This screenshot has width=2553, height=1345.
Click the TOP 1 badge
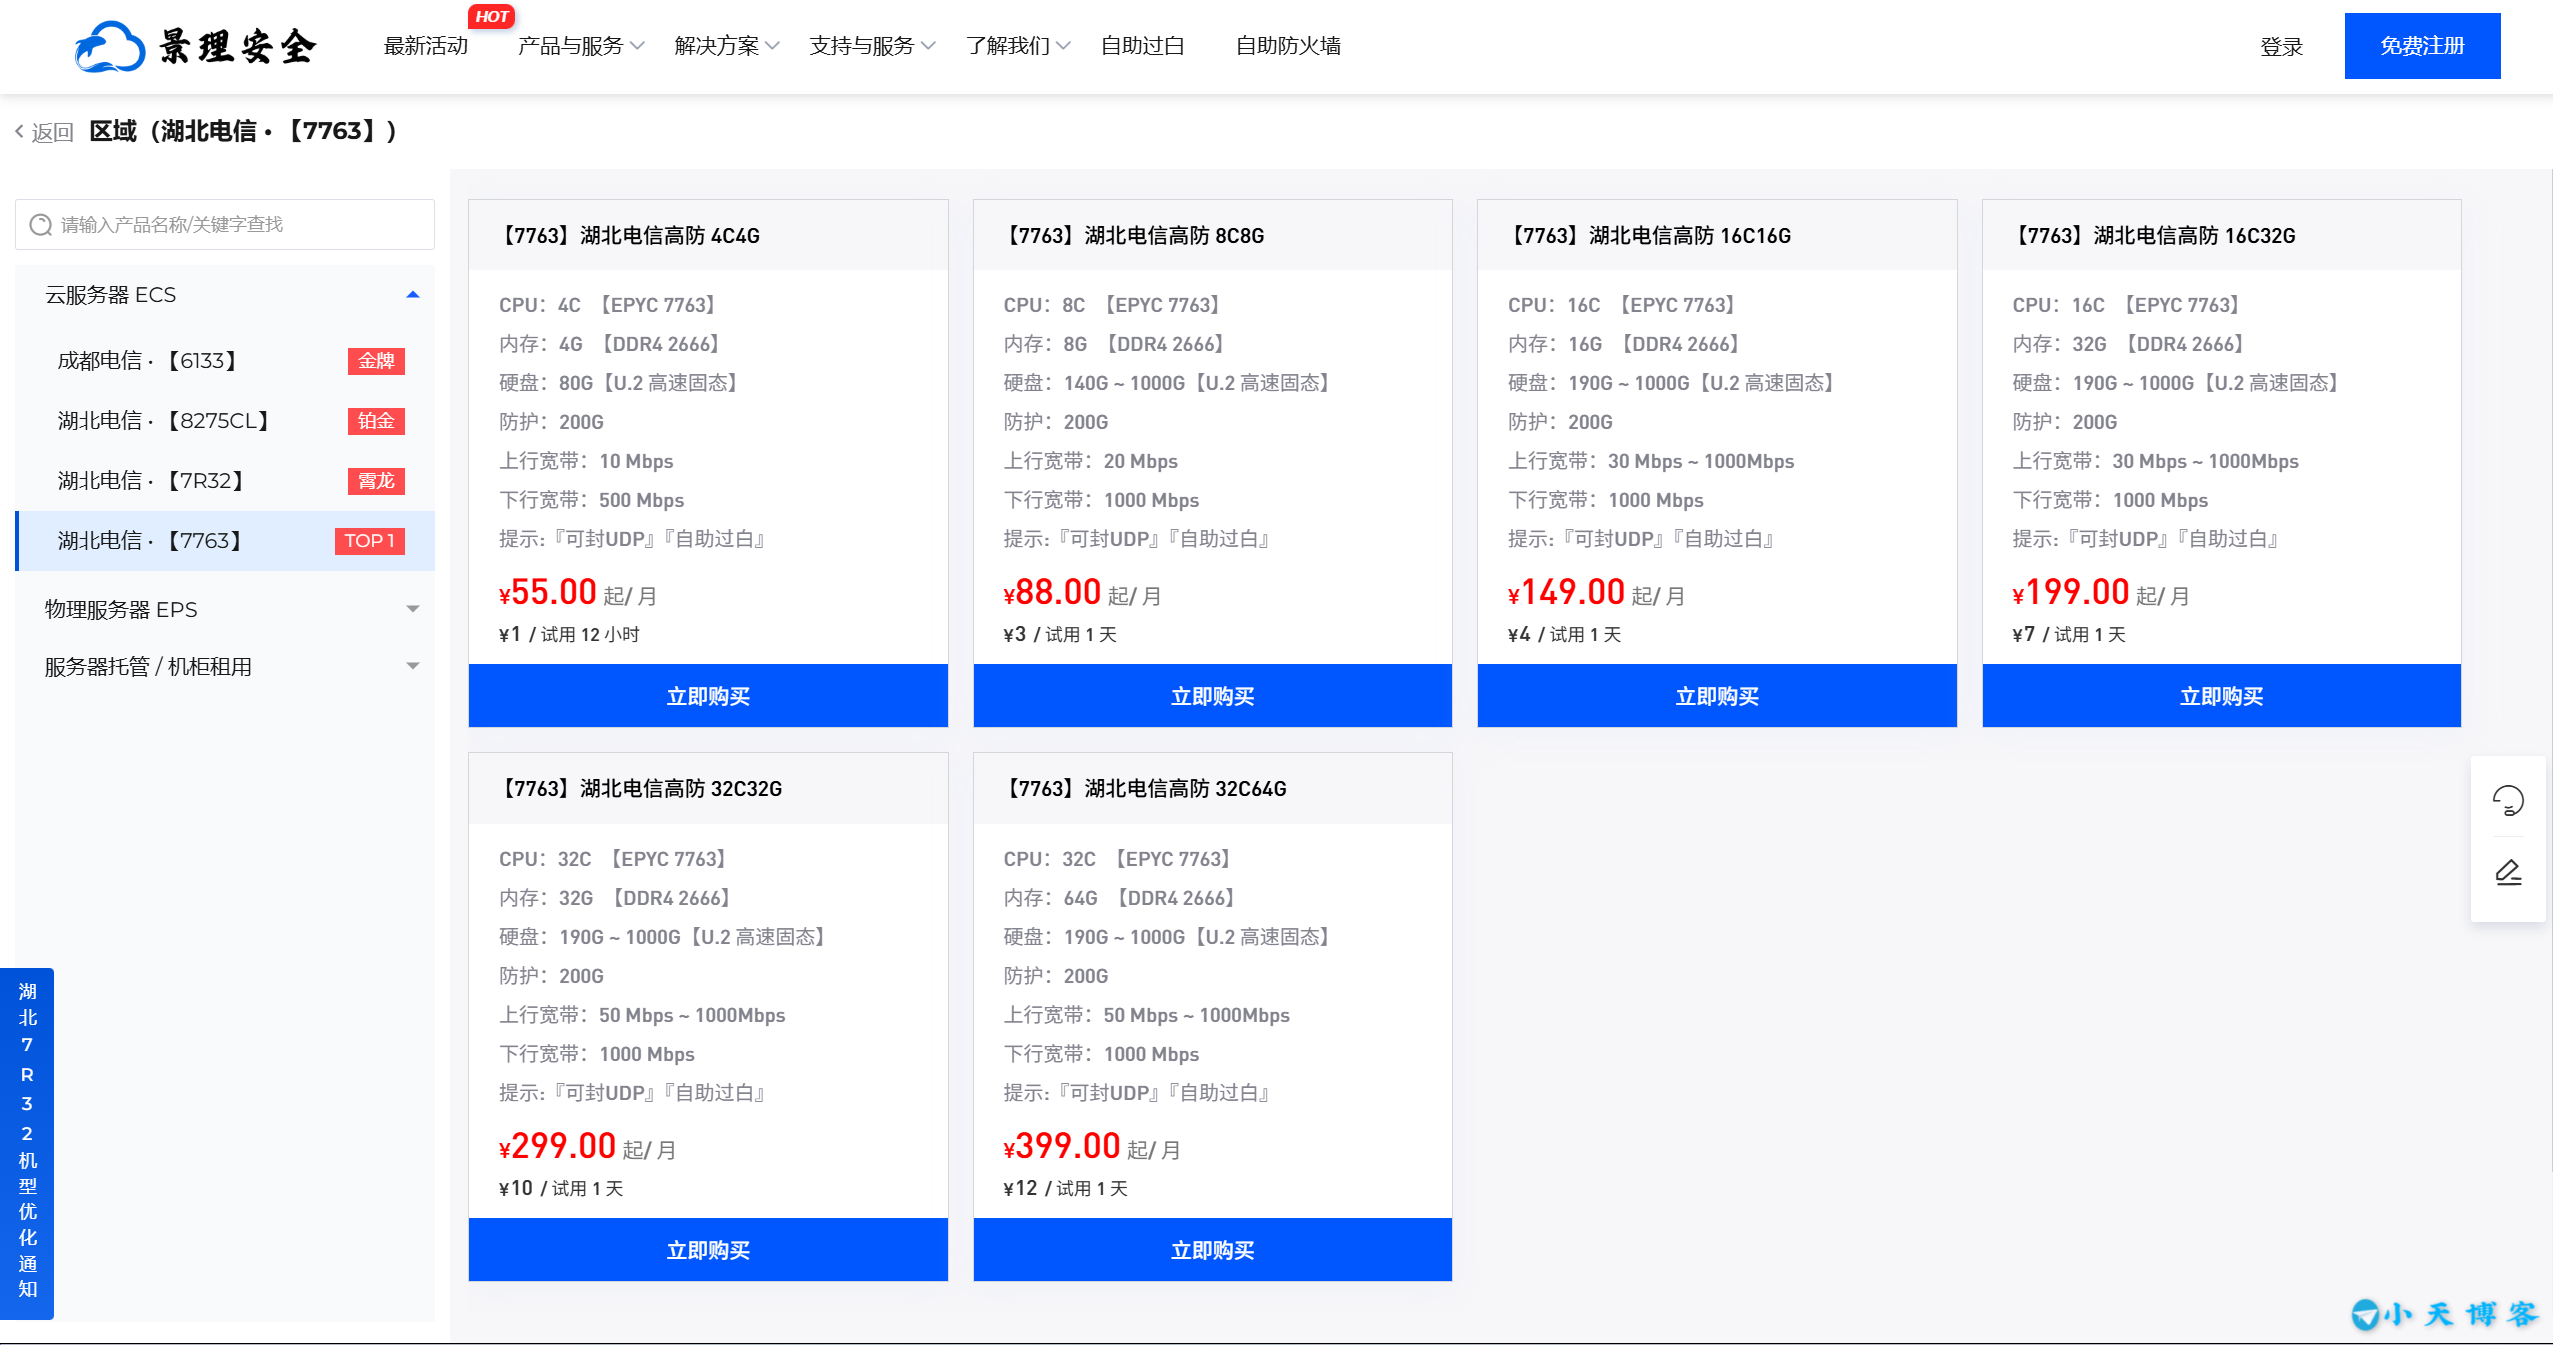coord(369,541)
